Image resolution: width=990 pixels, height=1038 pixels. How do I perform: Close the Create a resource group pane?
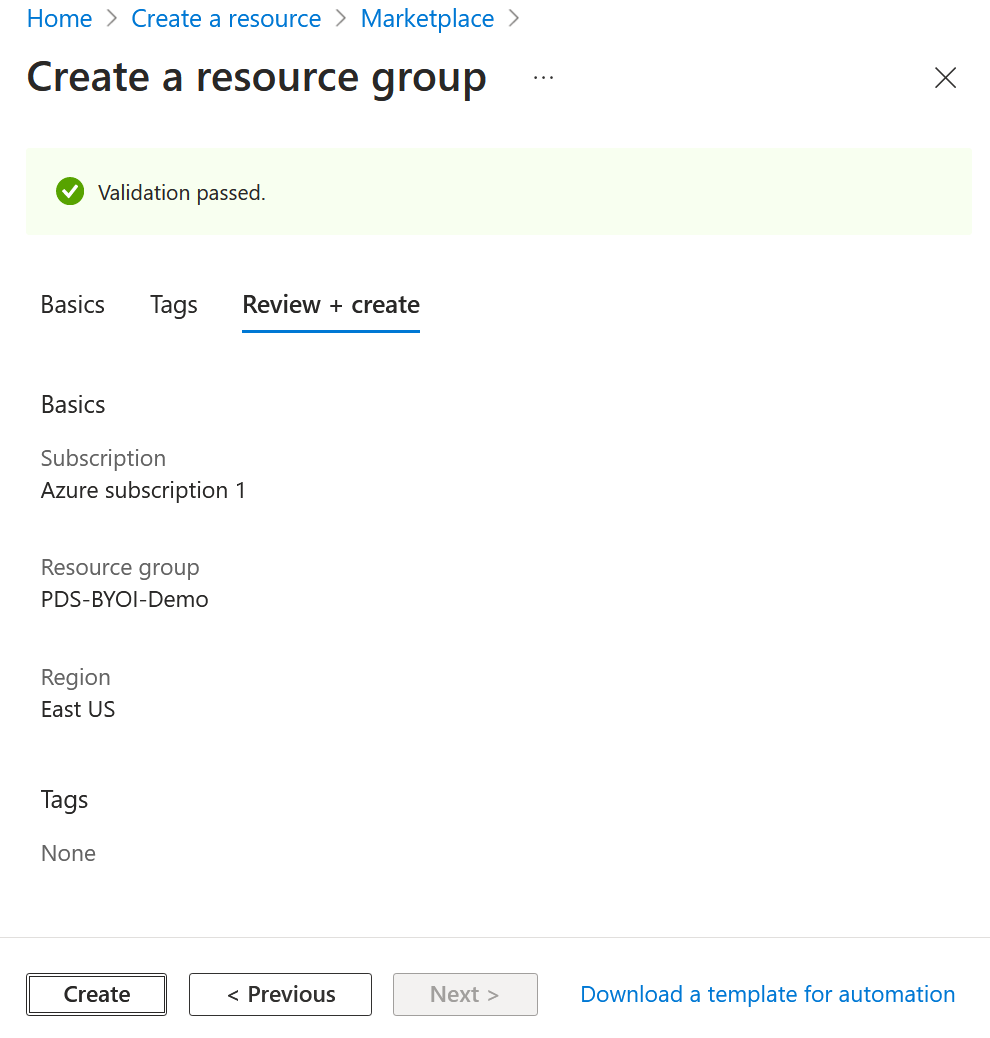(945, 77)
